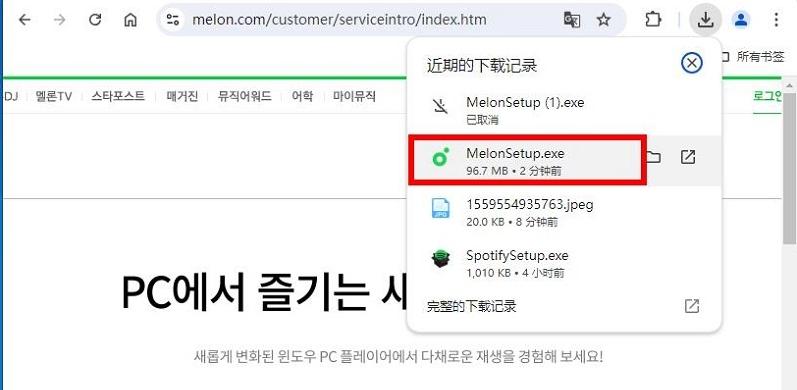Select cancelled MelonSetup (1).exe entry

[564, 110]
